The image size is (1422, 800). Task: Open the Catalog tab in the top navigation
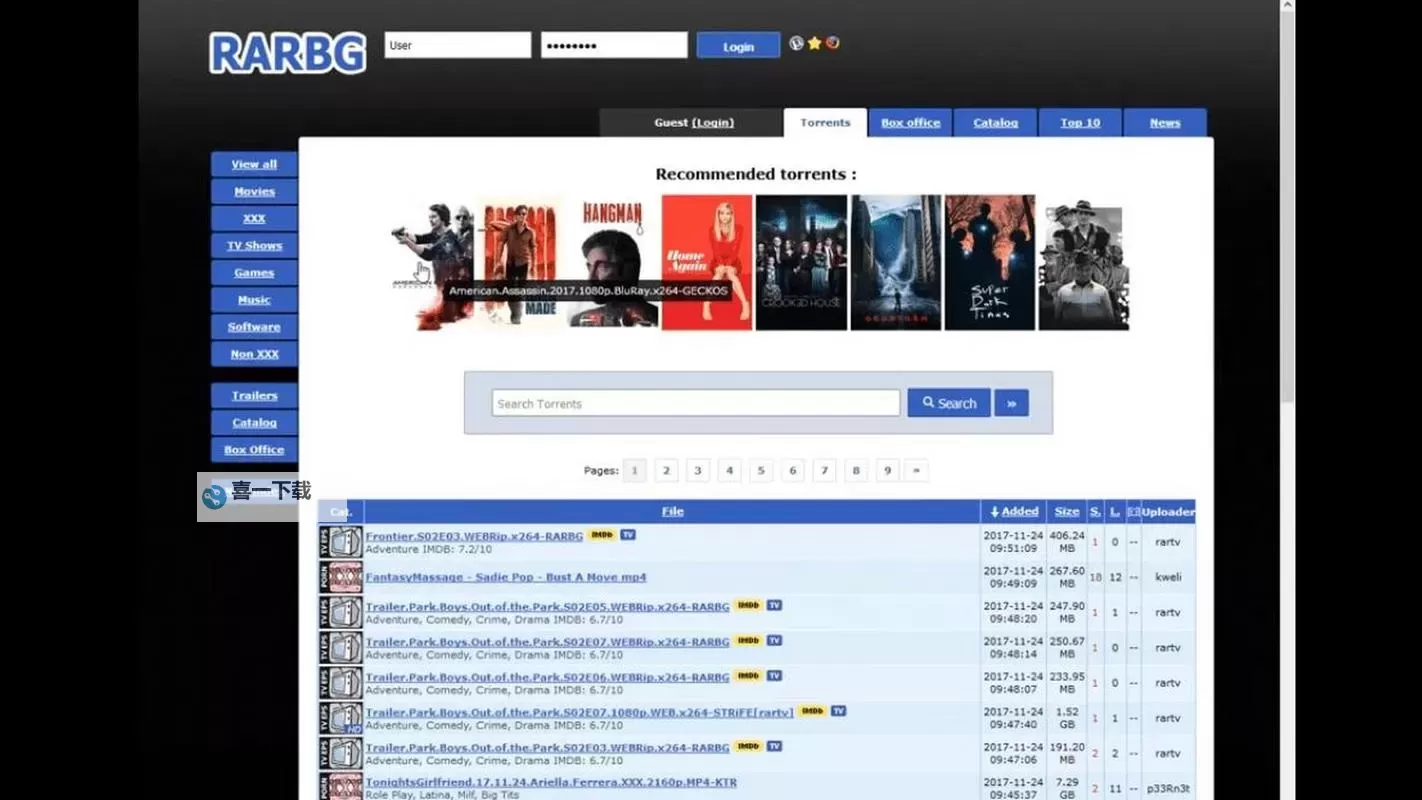pos(995,123)
